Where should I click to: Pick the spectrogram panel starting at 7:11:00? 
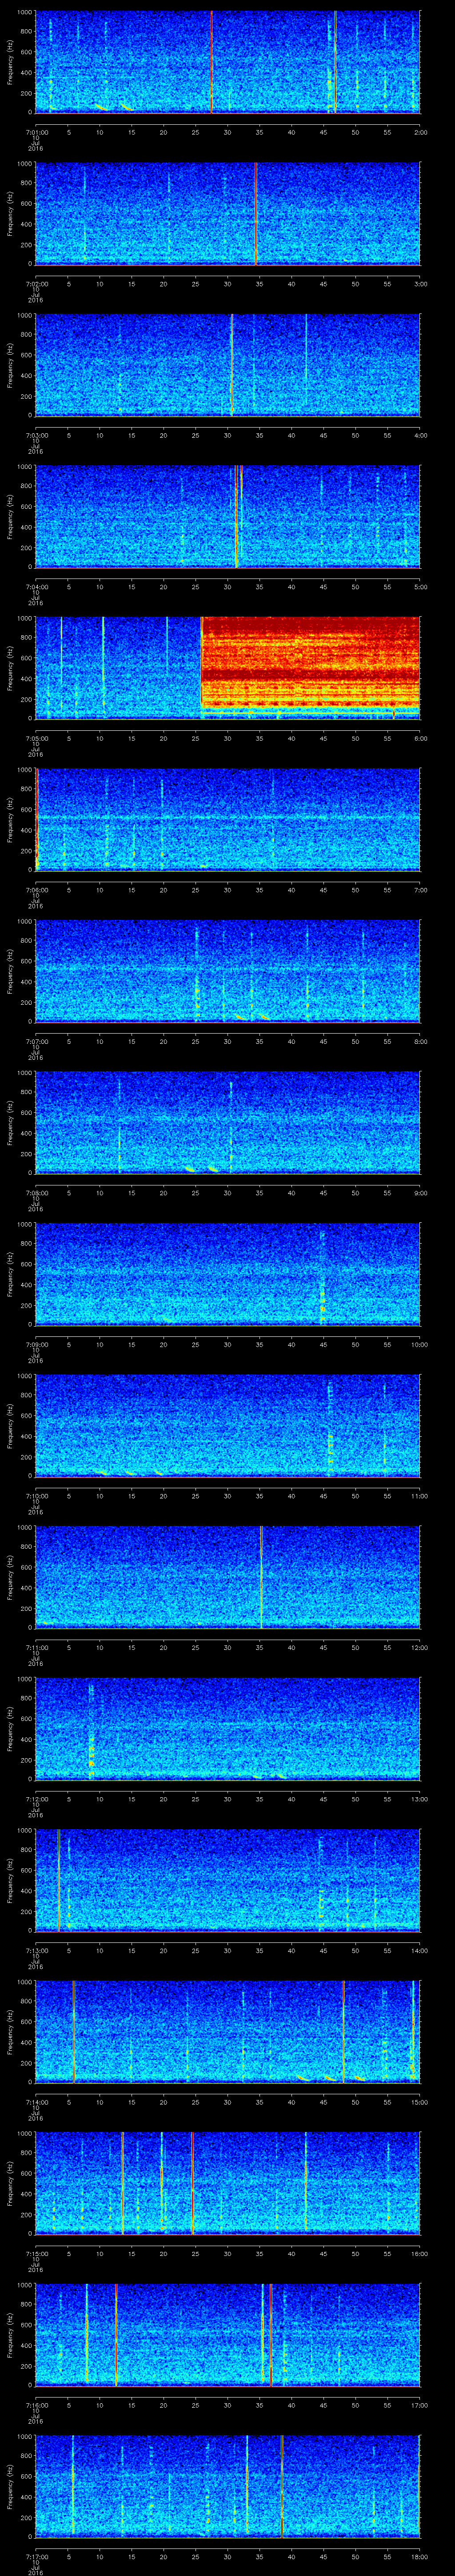228,1576
